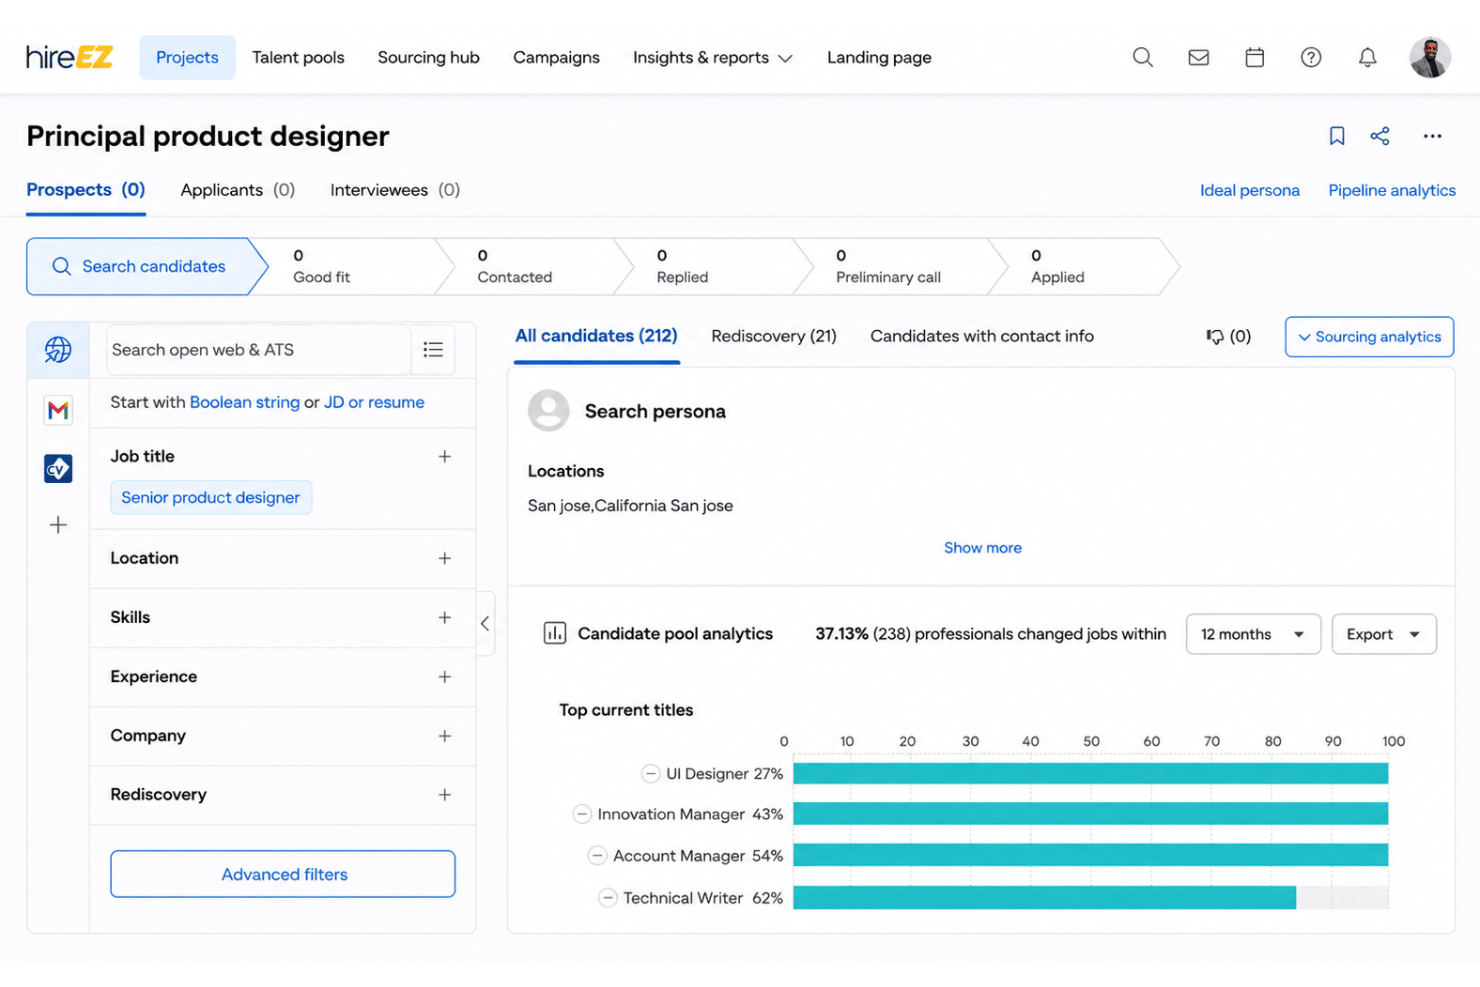The height and width of the screenshot is (987, 1480).
Task: Open the user profile avatar
Action: [1430, 57]
